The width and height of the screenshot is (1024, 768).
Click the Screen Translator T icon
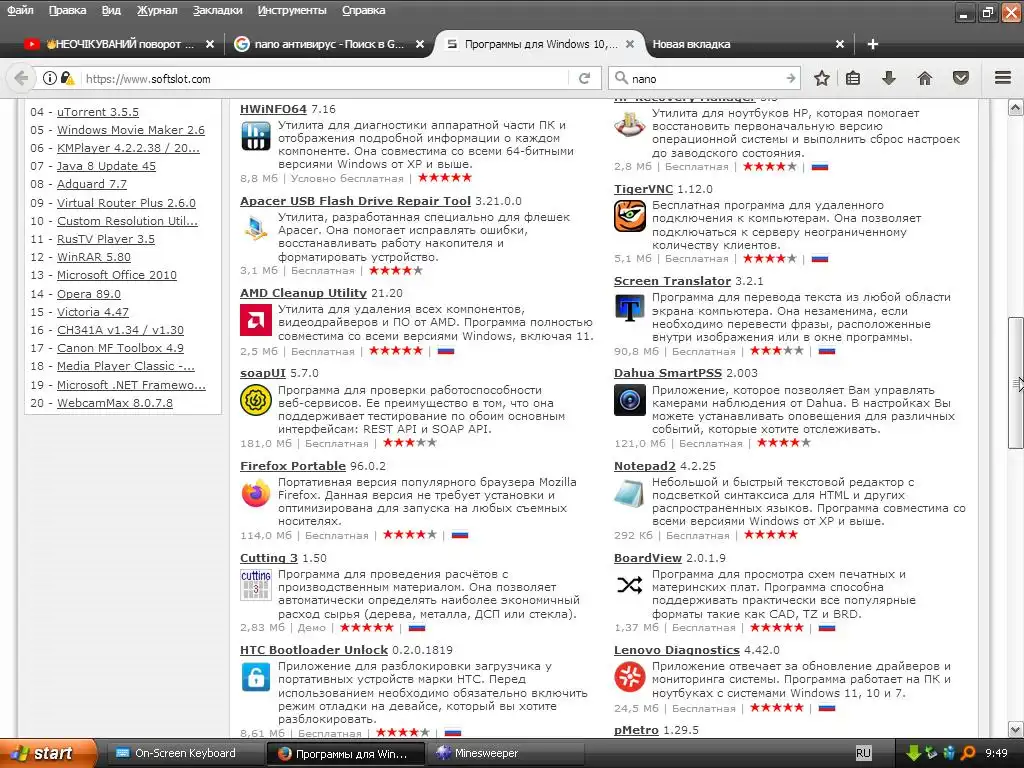630,308
